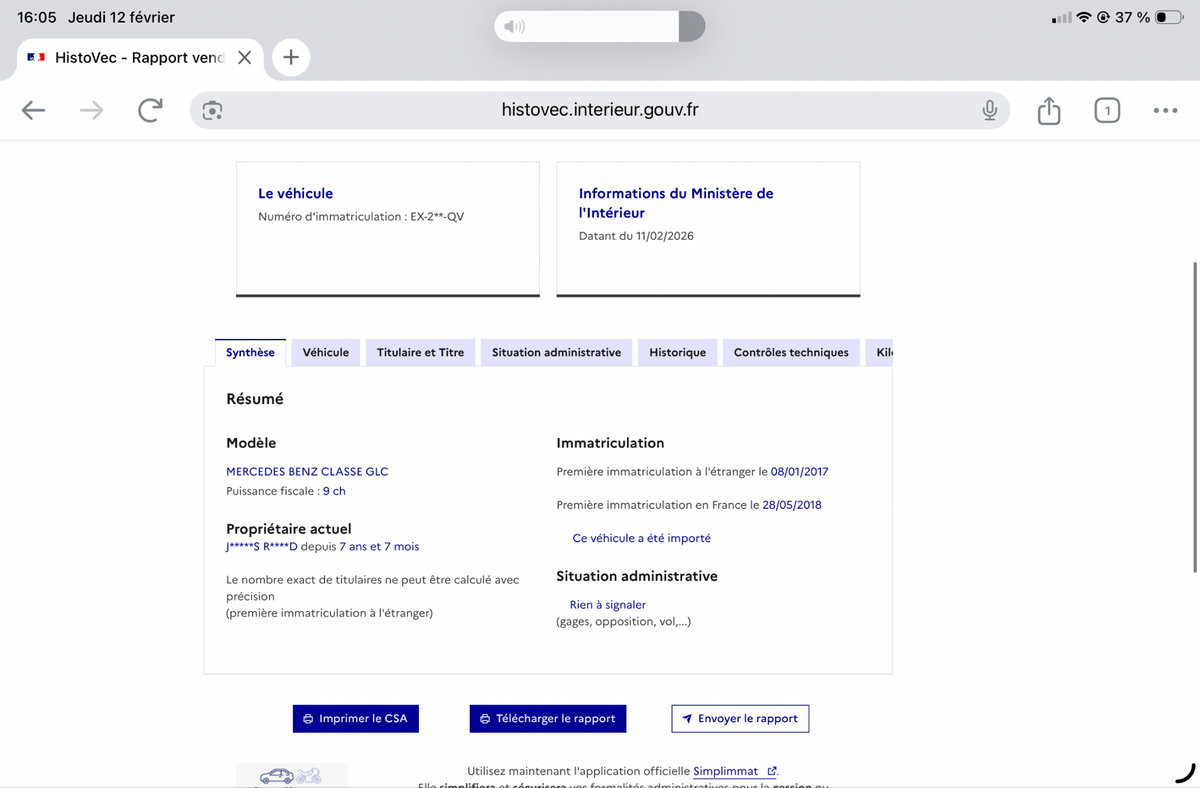Viewport: 1200px width, 788px height.
Task: Download report with Télécharger le rapport
Action: 547,718
